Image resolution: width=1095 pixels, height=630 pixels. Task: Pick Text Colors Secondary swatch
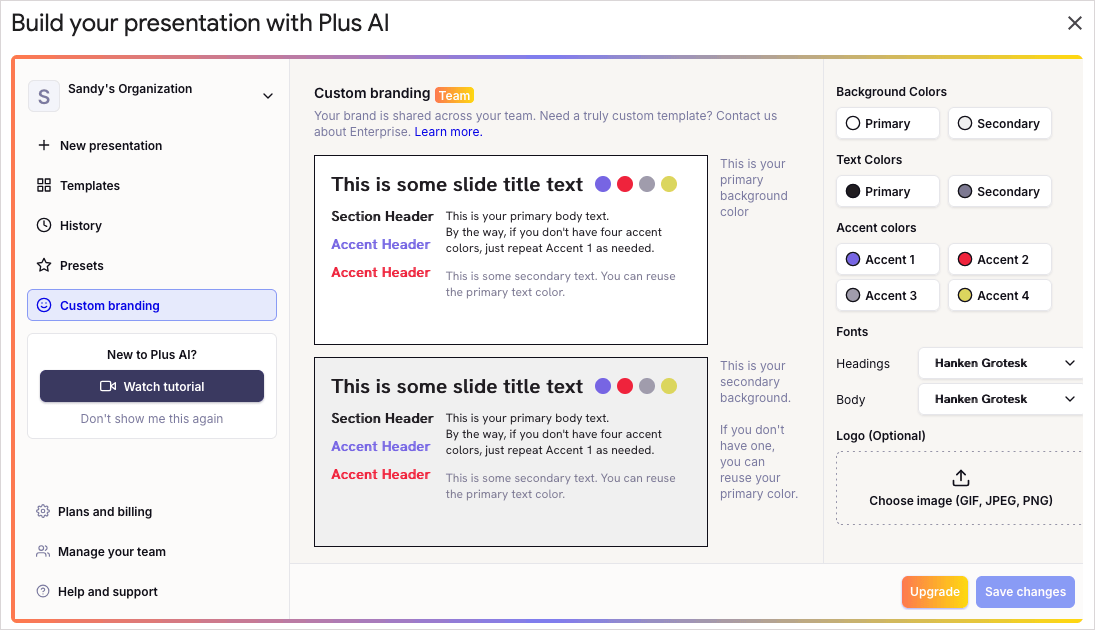[999, 191]
